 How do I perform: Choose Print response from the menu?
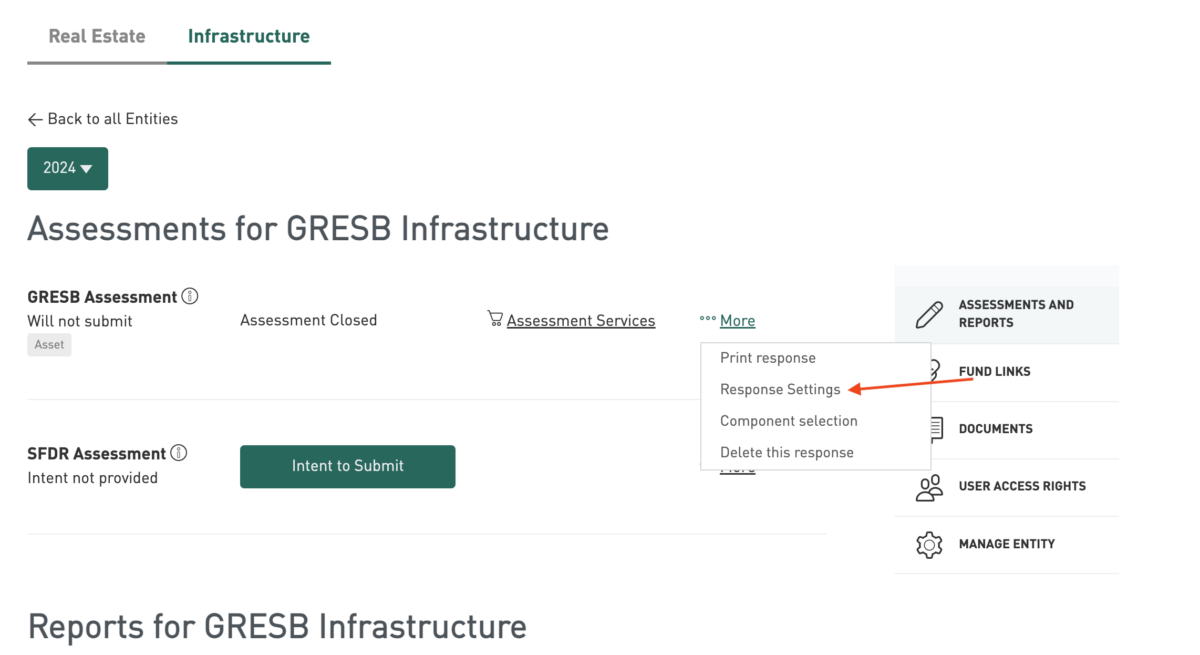pos(768,358)
